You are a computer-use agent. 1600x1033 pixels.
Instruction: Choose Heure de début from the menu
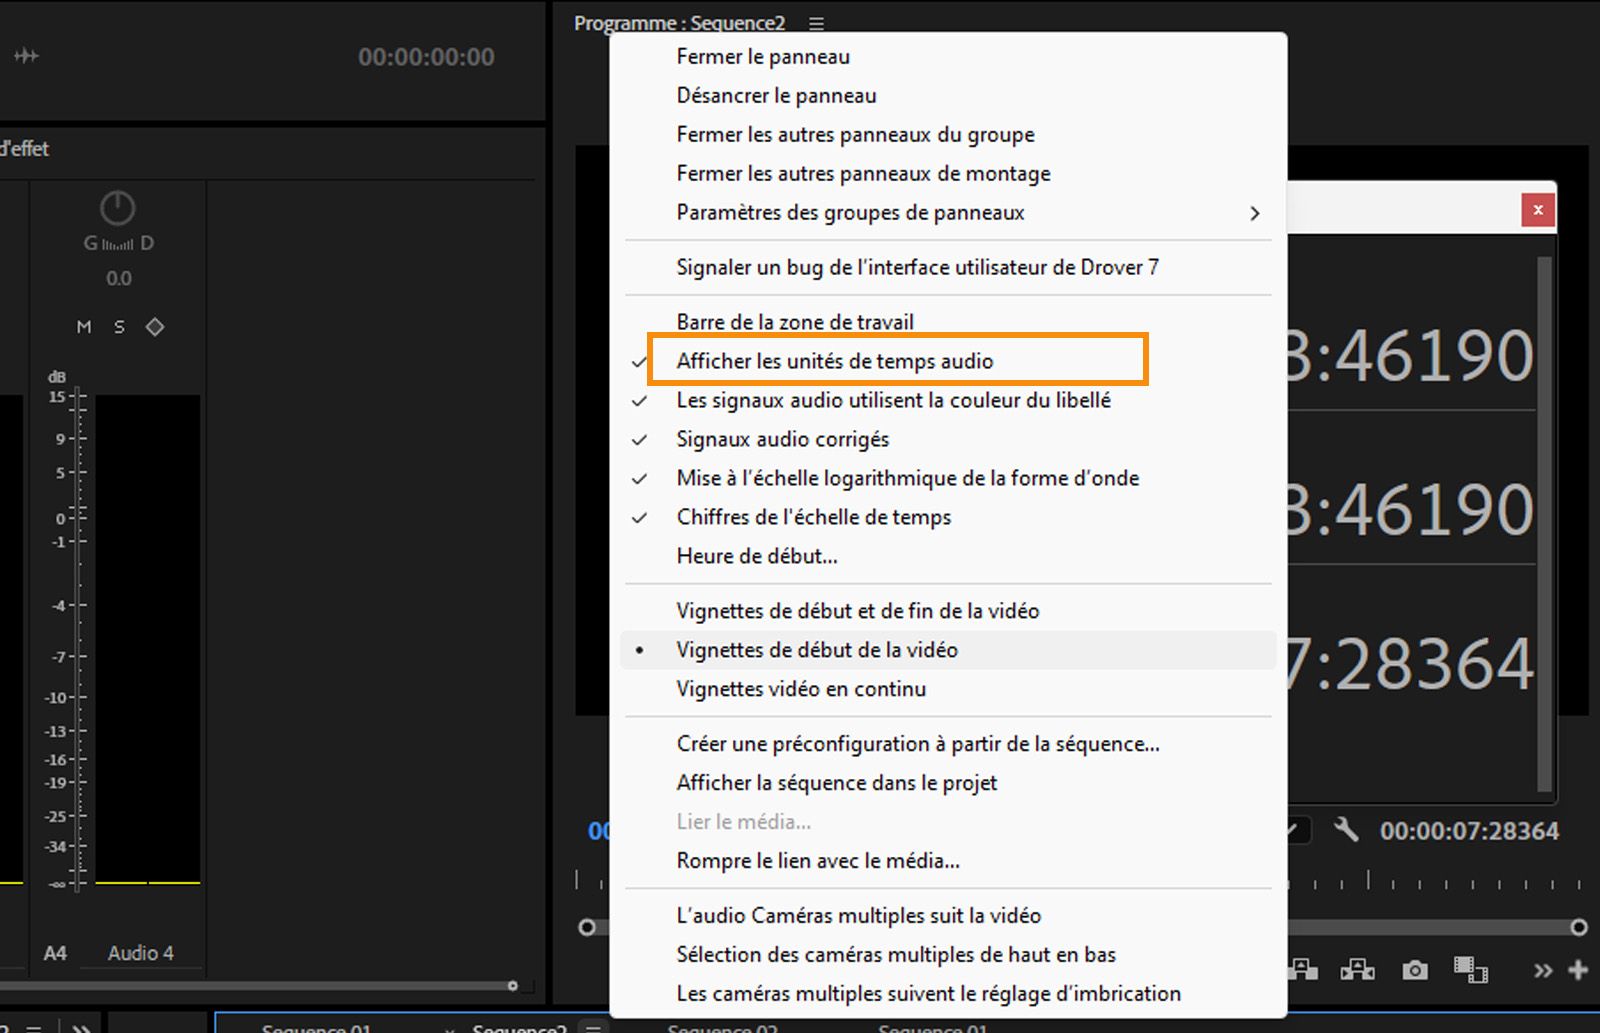click(x=758, y=556)
